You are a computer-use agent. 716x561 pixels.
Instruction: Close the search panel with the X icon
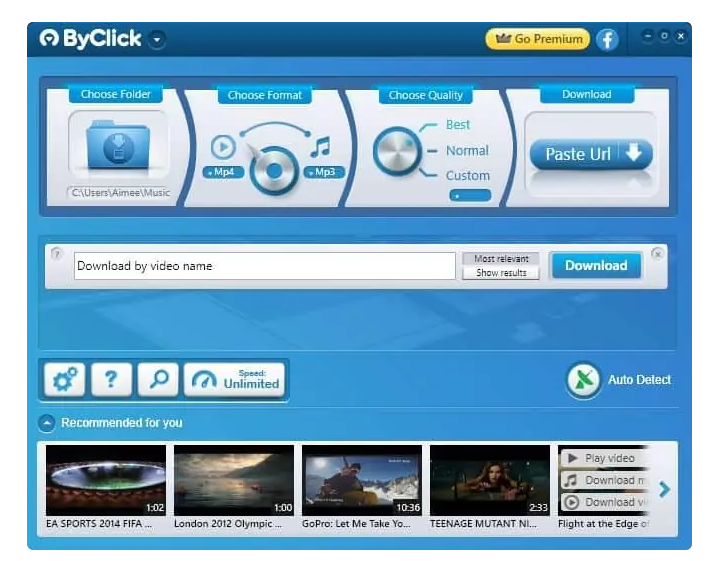pos(657,254)
